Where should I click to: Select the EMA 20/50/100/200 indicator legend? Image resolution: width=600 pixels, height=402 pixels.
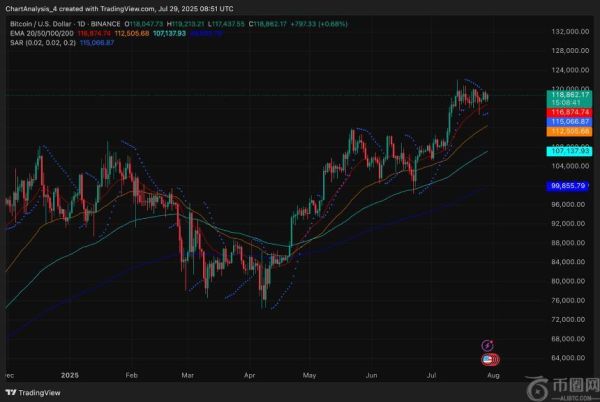pos(36,31)
